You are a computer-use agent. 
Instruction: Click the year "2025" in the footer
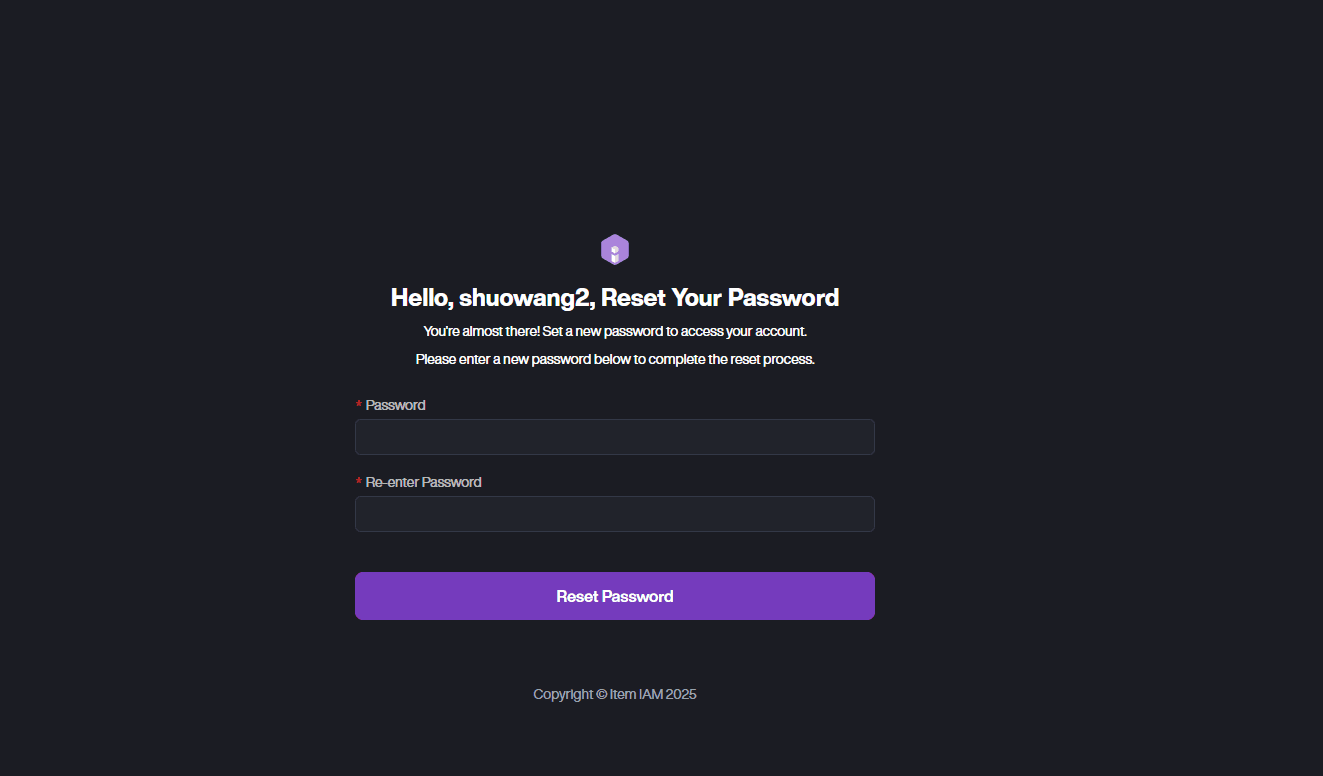(x=681, y=694)
